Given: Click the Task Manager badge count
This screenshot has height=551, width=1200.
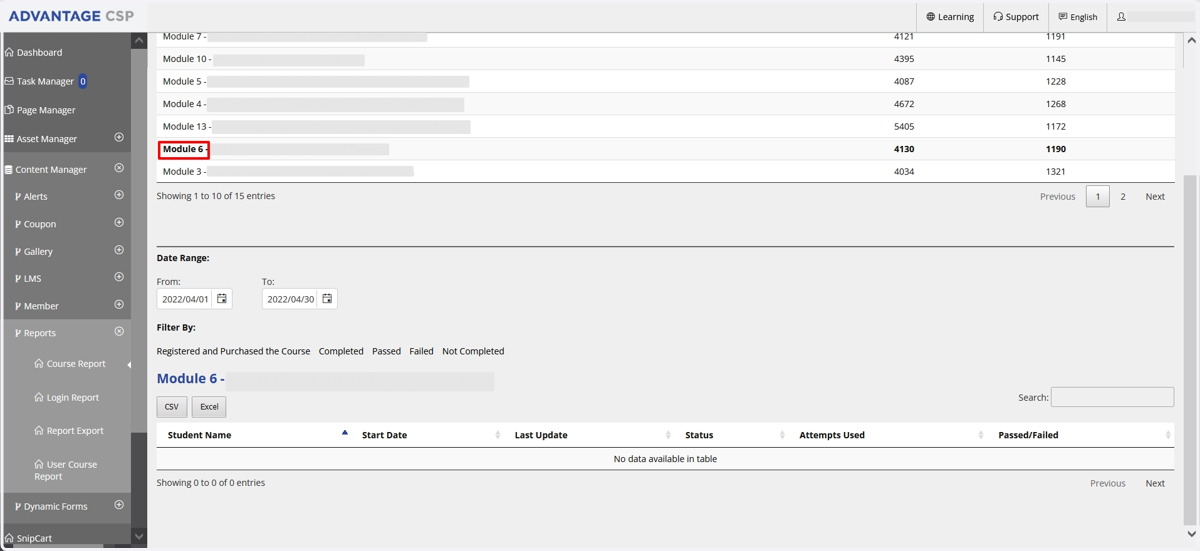Looking at the screenshot, I should [x=83, y=81].
